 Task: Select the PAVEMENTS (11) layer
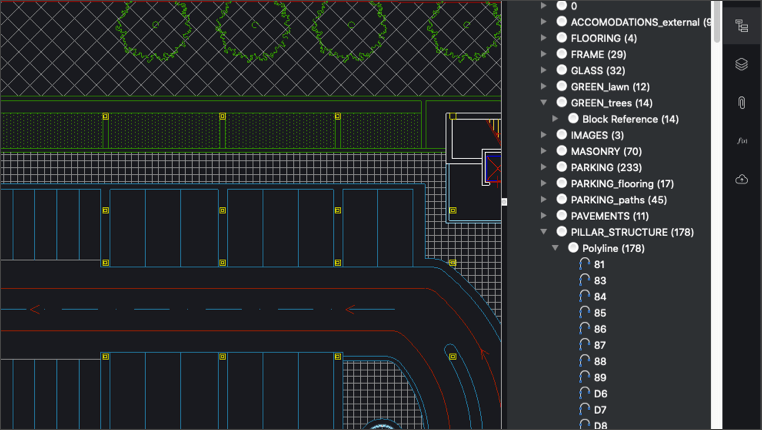click(609, 216)
